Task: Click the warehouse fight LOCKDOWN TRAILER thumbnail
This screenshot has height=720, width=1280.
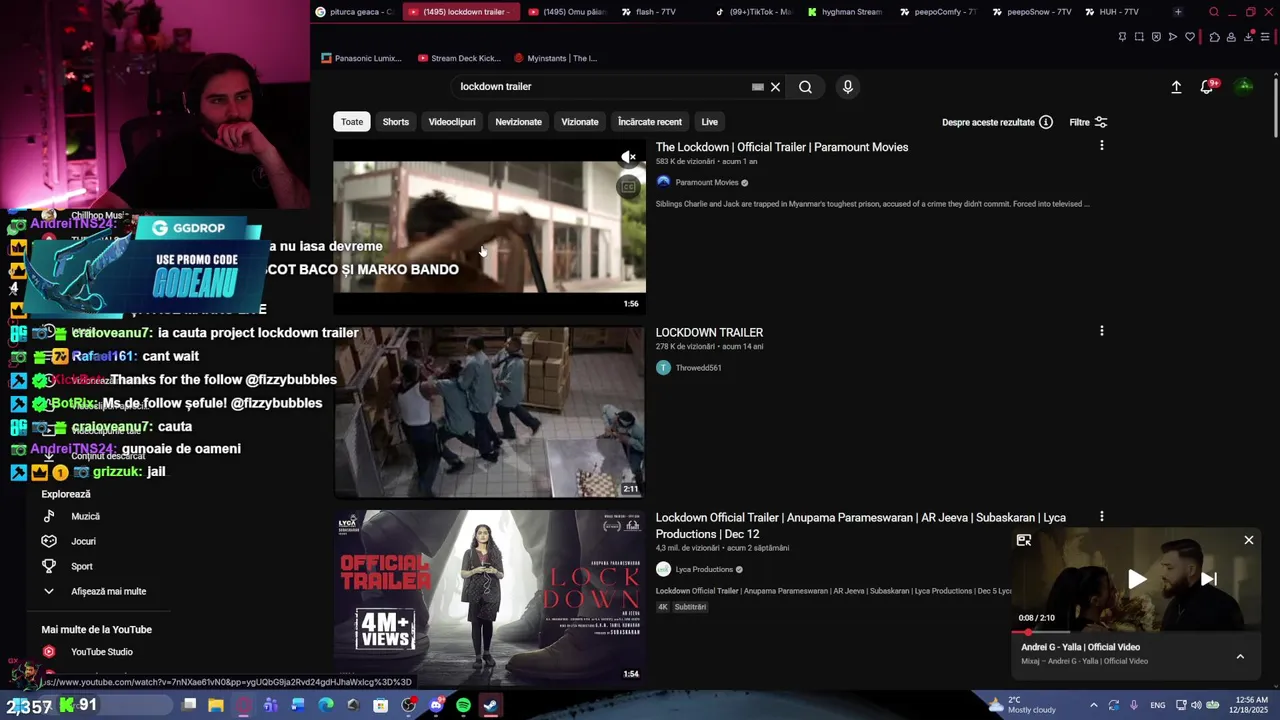Action: coord(490,412)
